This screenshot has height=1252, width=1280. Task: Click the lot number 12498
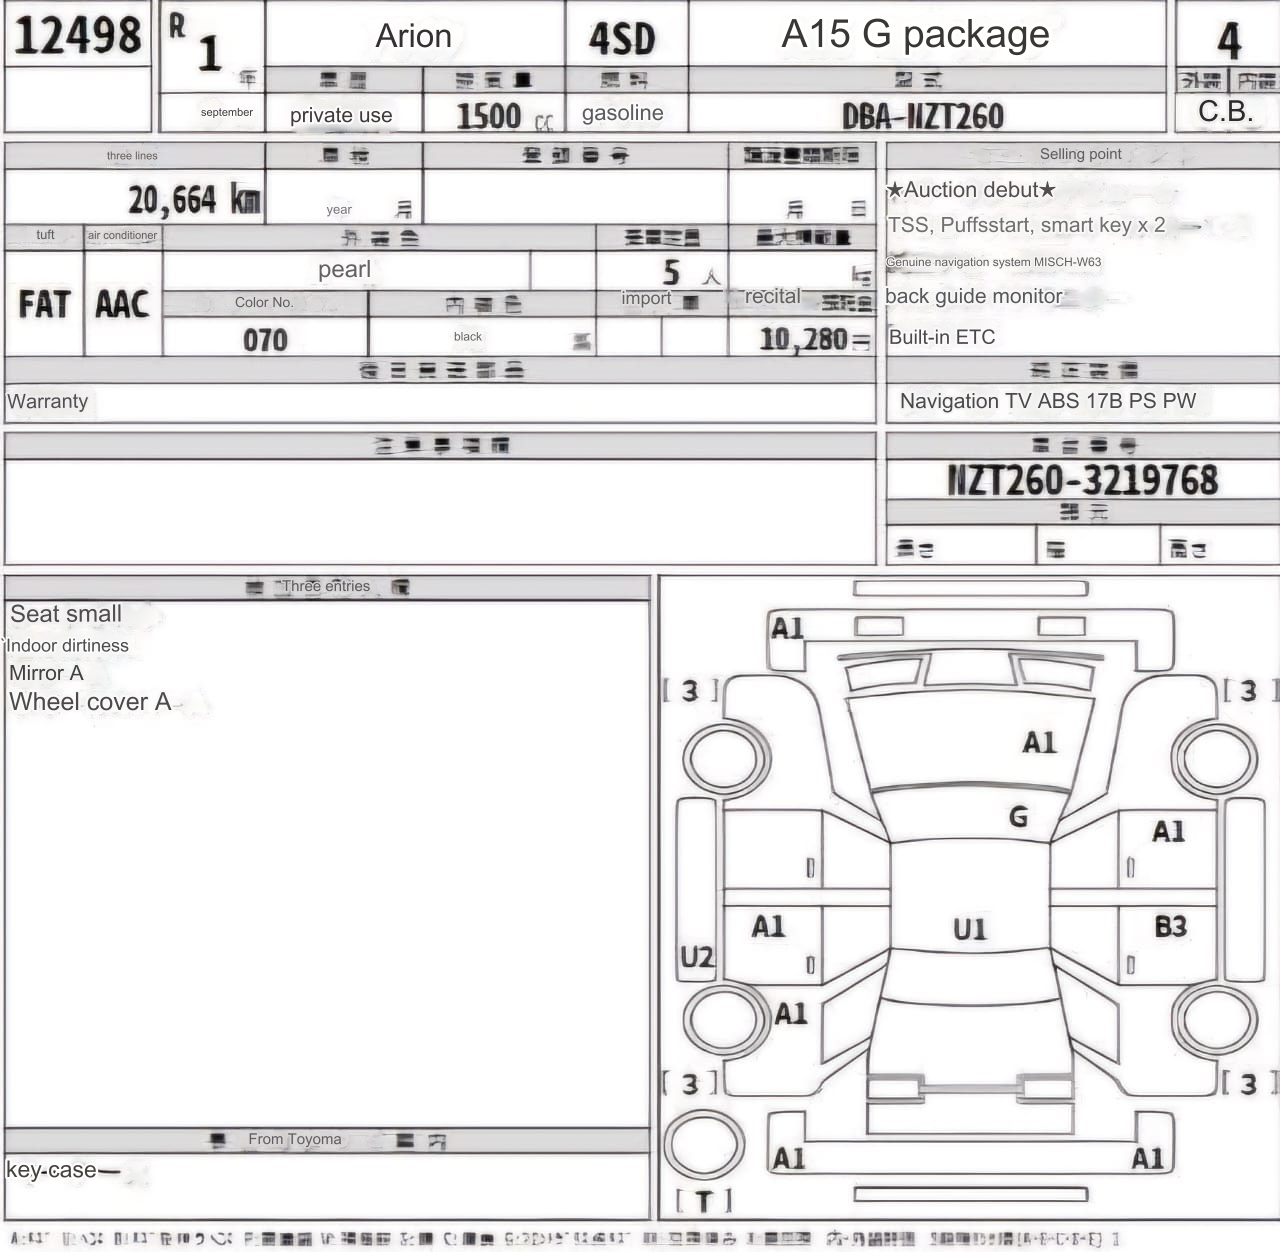point(78,35)
